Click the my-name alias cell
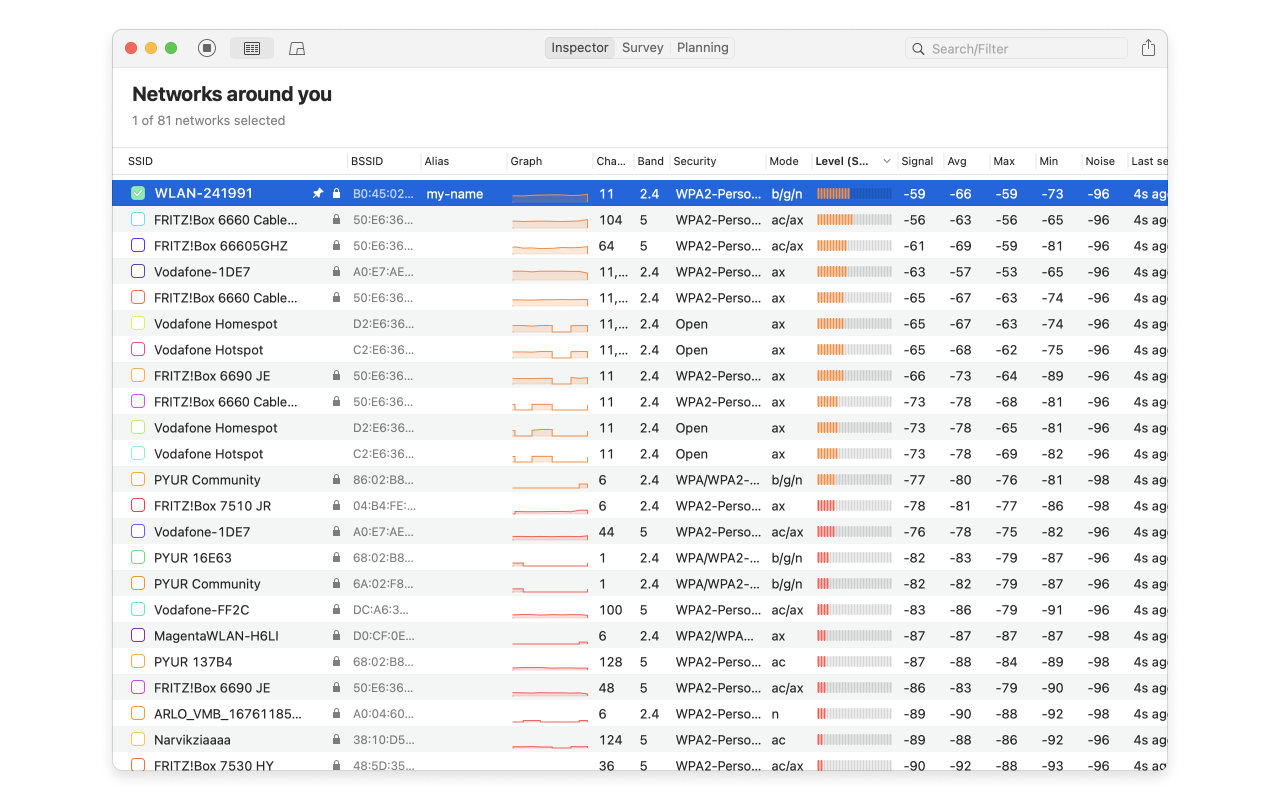Viewport: 1280px width, 800px height. coord(455,193)
